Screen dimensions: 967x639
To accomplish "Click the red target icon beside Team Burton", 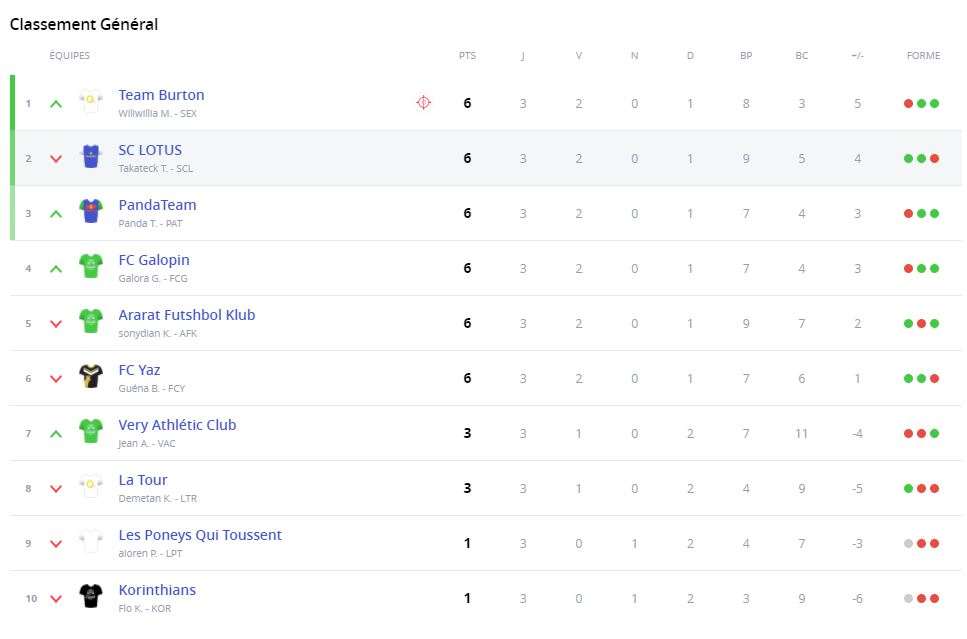I will [x=423, y=102].
